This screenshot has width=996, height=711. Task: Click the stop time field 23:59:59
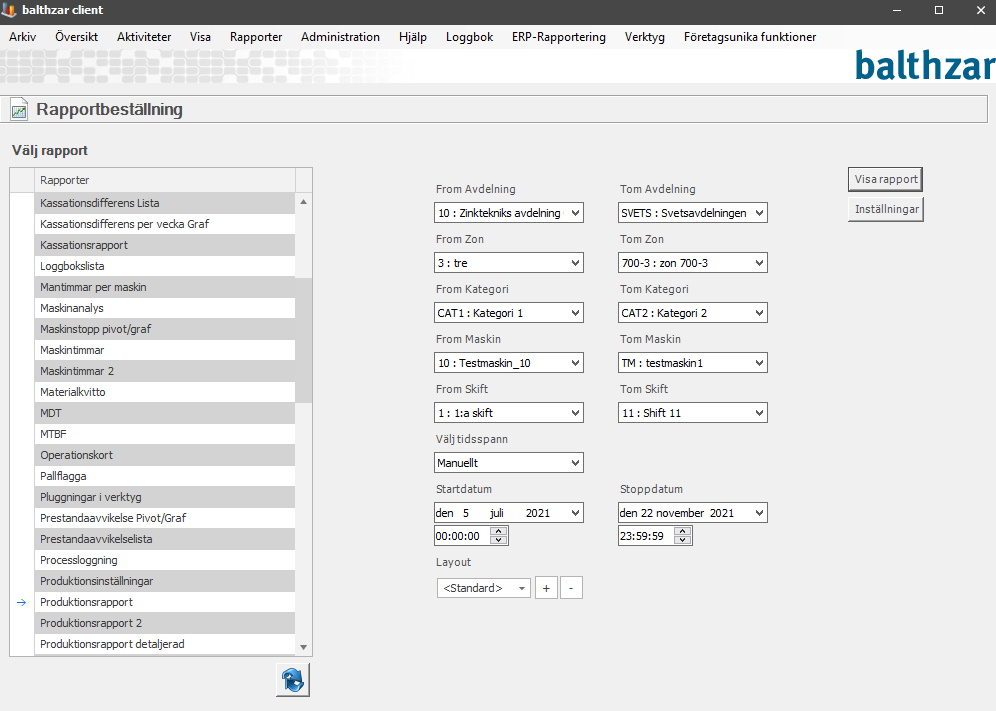[x=647, y=536]
